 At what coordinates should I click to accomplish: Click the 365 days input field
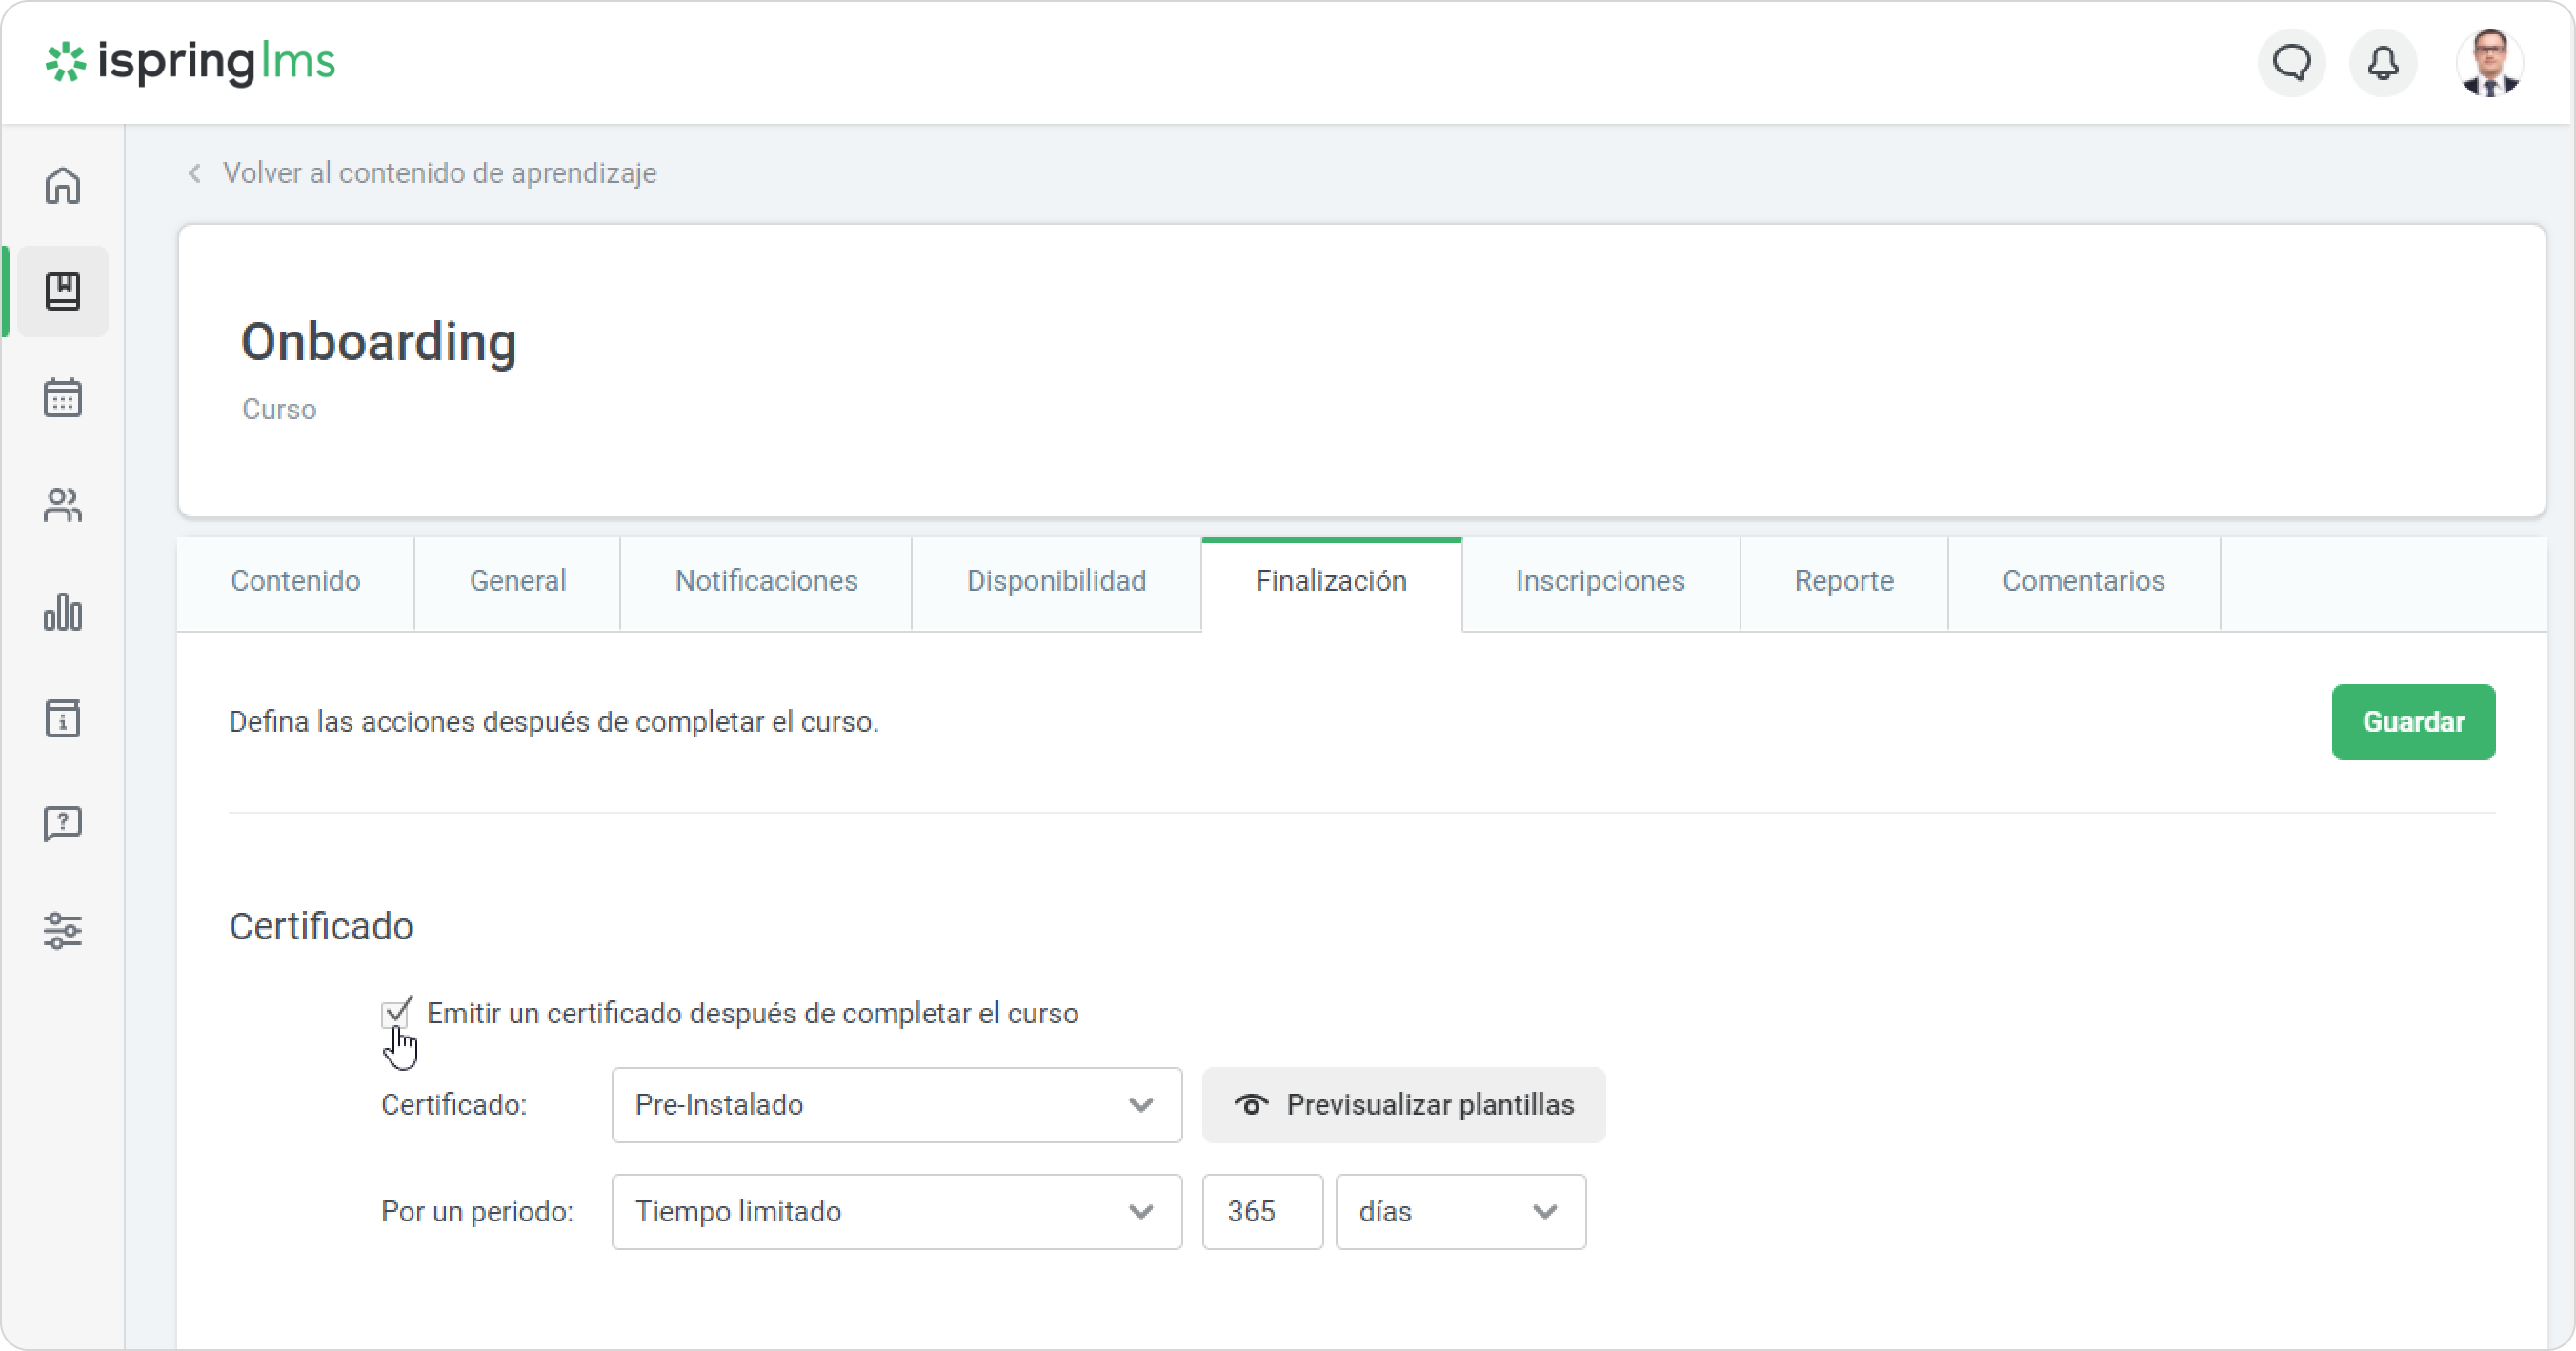coord(1262,1212)
